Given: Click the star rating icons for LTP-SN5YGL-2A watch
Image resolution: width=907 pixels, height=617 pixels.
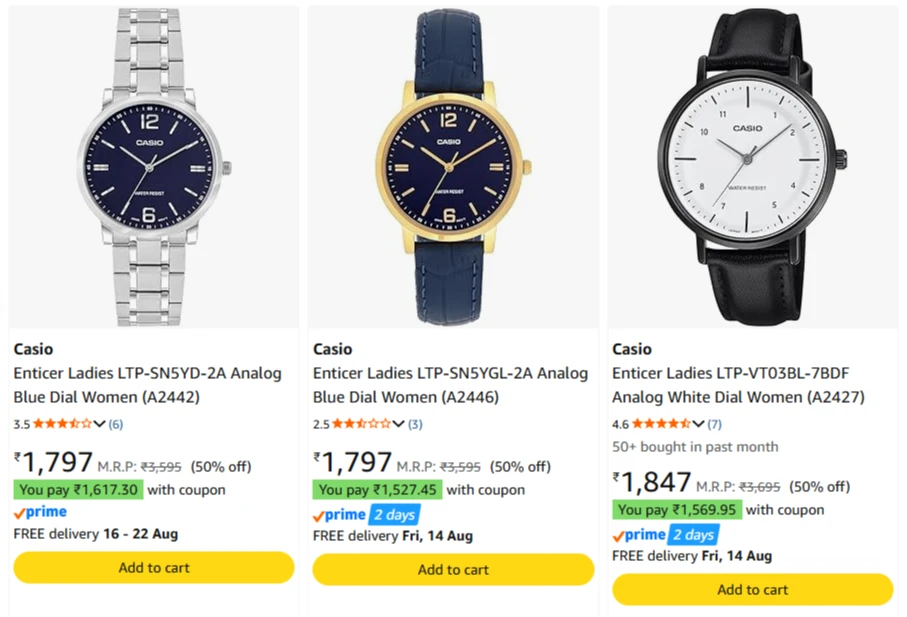Looking at the screenshot, I should 362,424.
